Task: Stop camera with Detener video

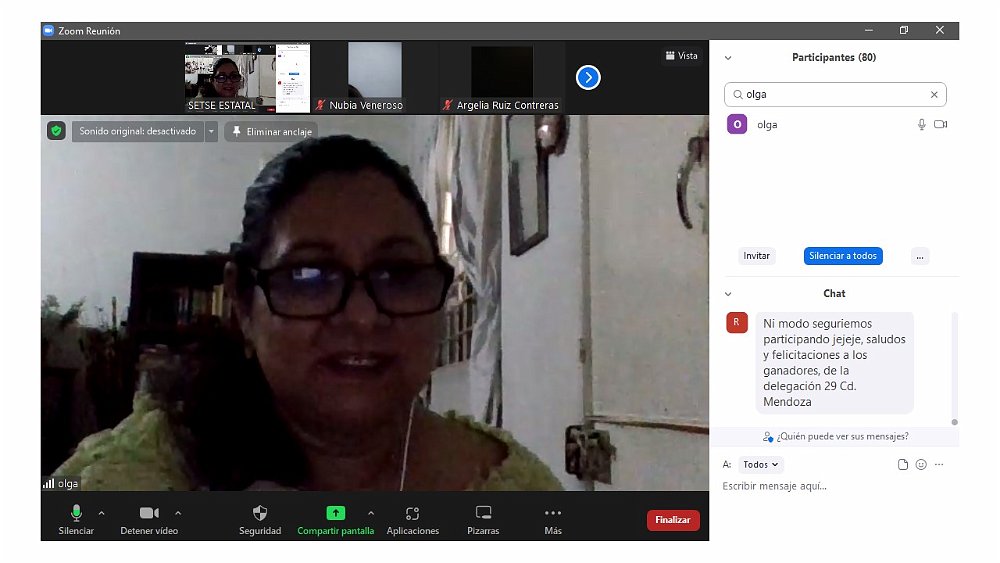Action: (149, 513)
